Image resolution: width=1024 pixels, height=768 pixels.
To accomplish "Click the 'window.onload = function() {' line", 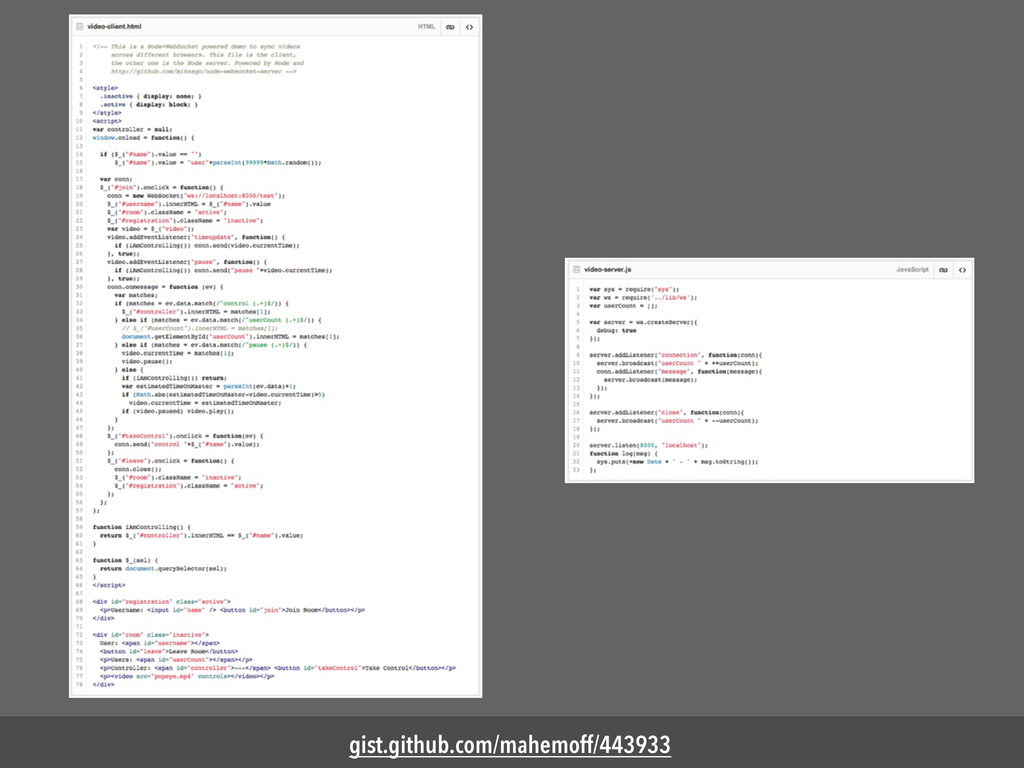I will [x=143, y=138].
